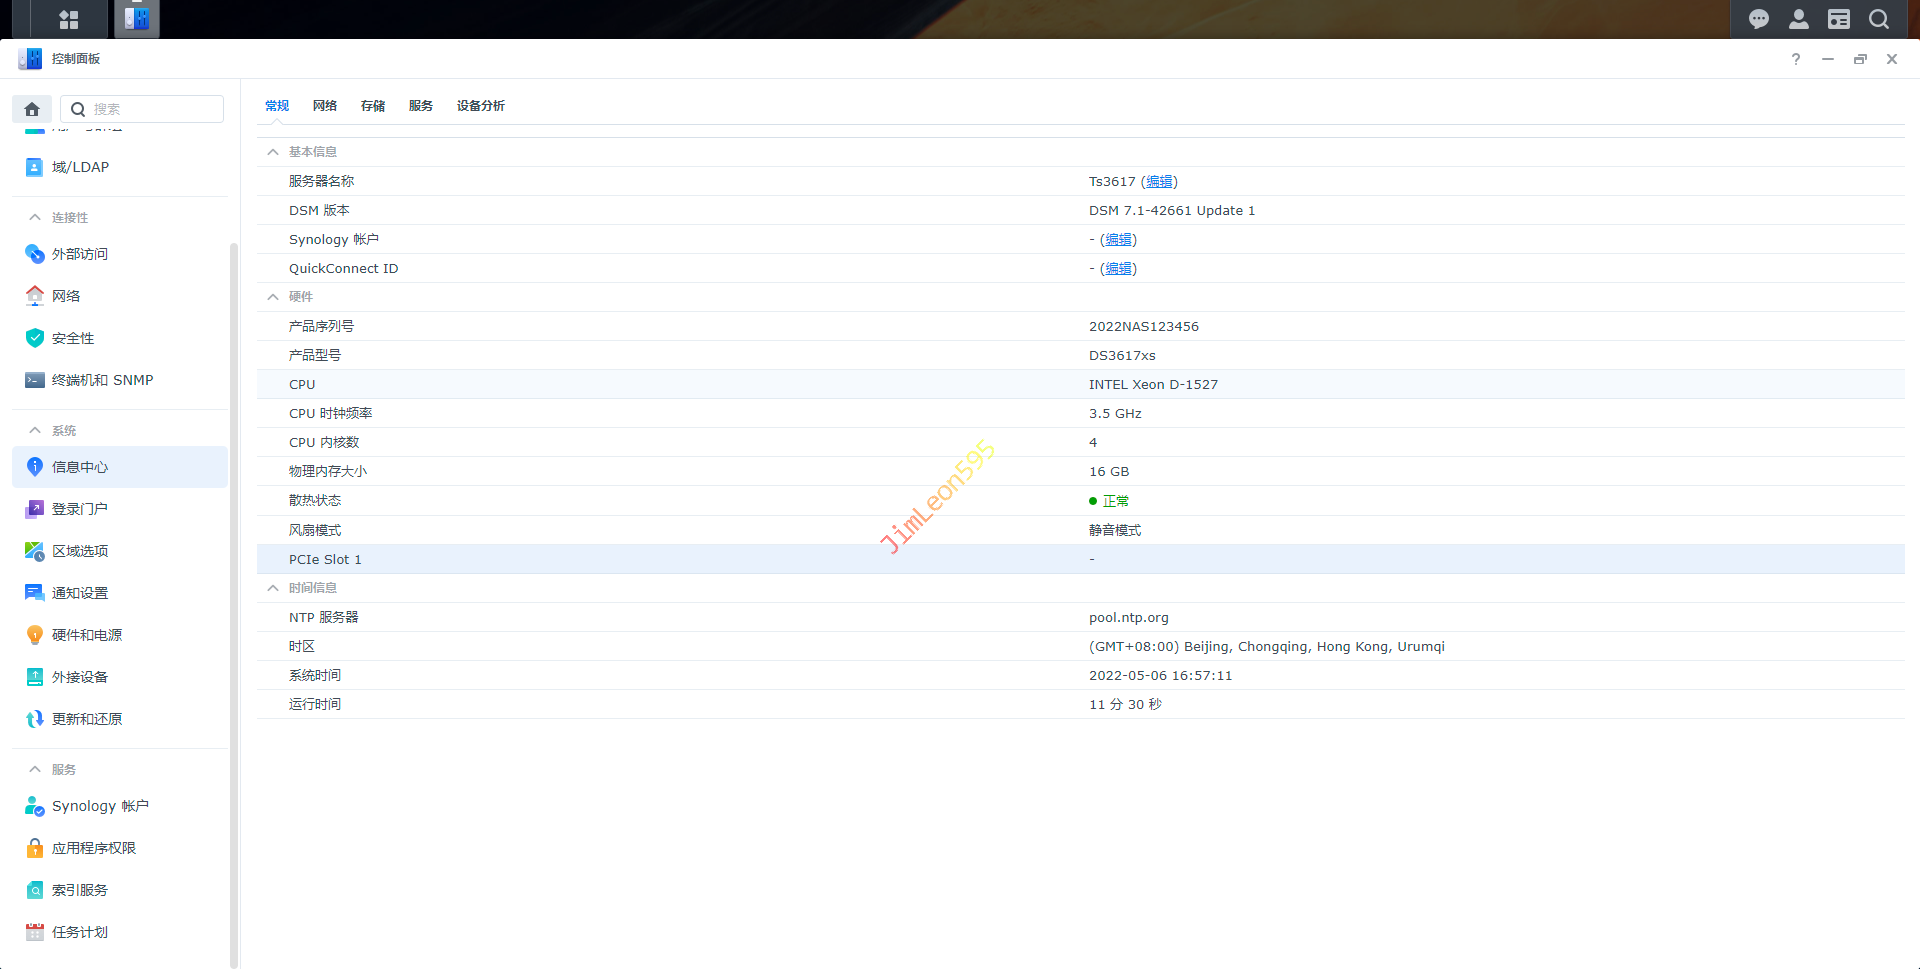Click the Control Panel search field

[152, 109]
